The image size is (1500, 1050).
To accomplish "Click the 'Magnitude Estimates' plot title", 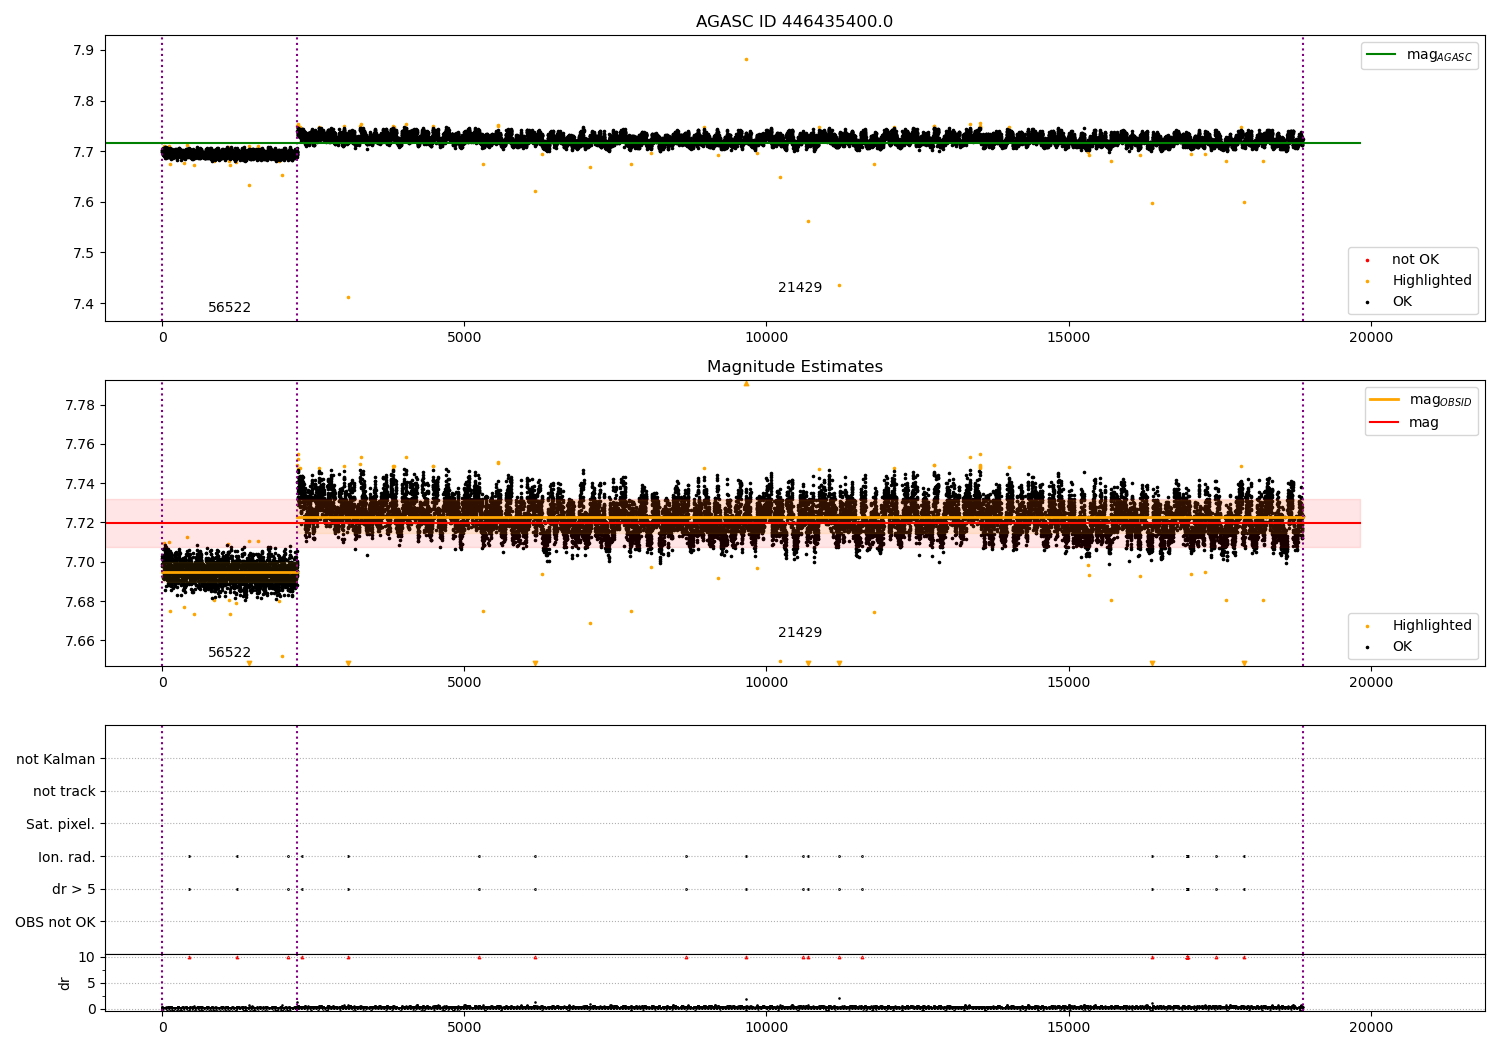I will point(794,367).
